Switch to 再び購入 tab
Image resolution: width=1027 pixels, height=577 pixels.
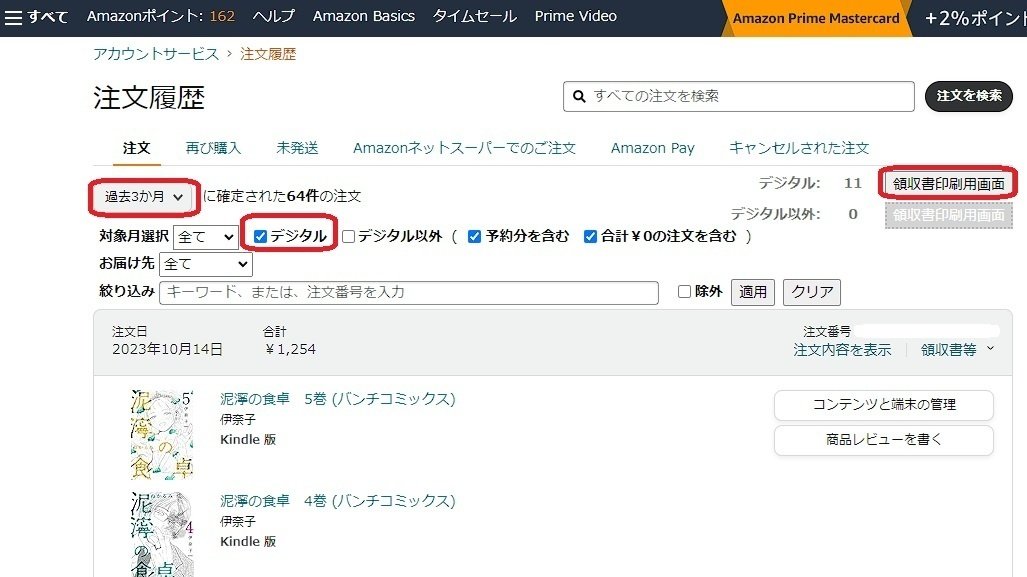point(214,148)
